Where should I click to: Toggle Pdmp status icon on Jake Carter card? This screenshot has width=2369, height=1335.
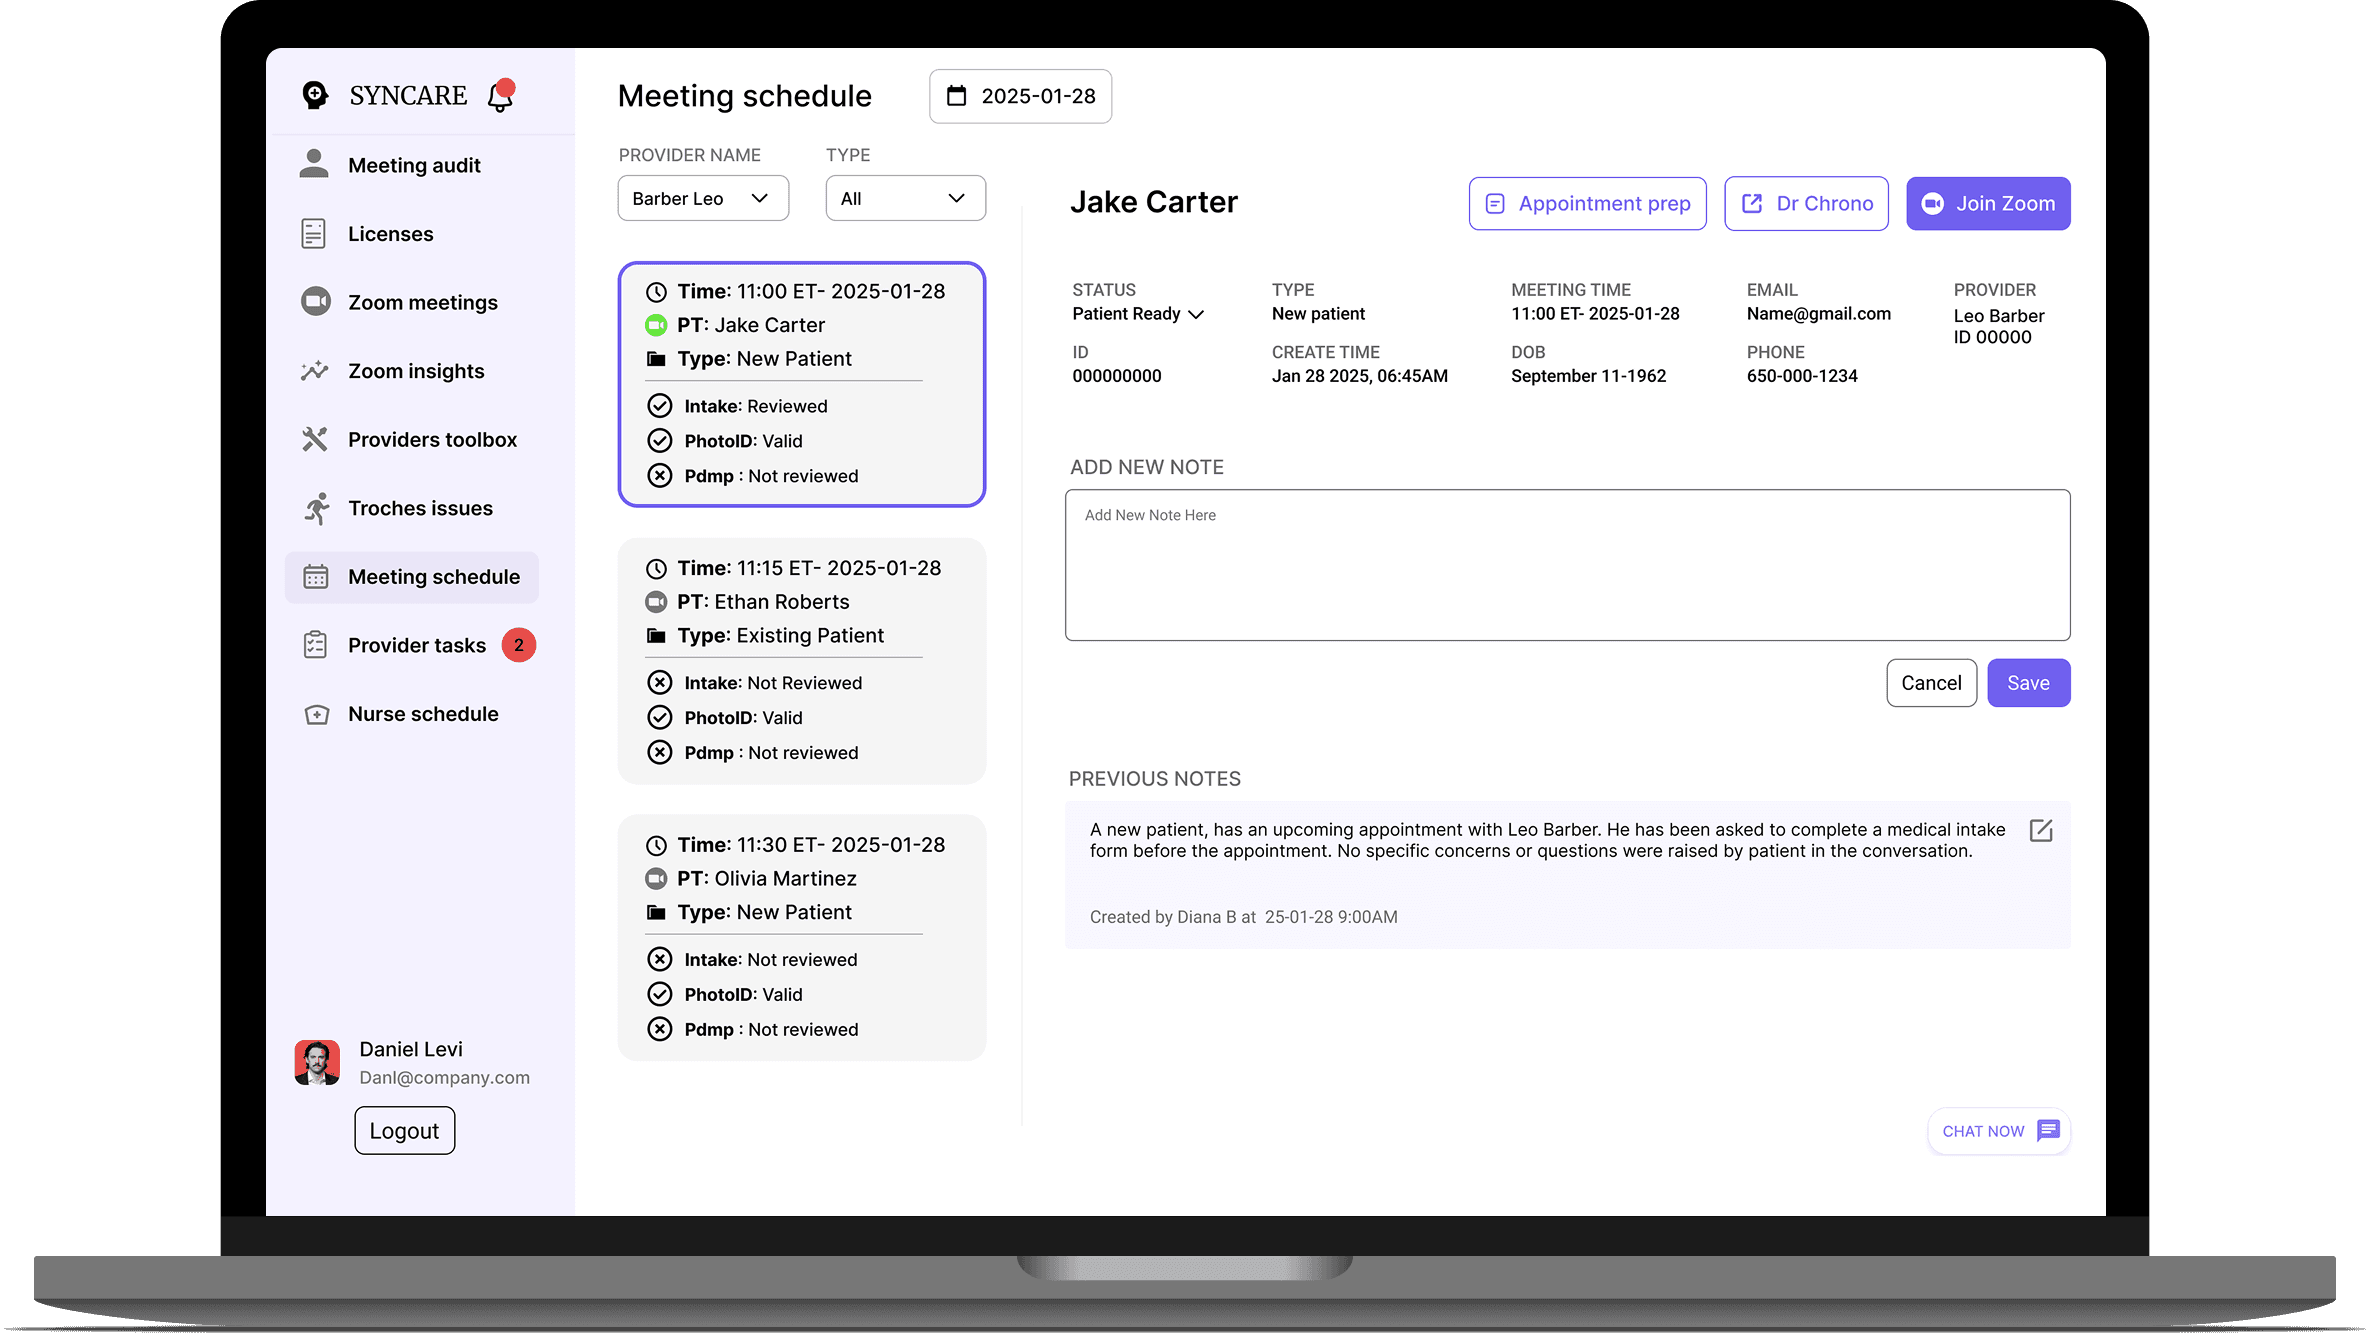(659, 476)
